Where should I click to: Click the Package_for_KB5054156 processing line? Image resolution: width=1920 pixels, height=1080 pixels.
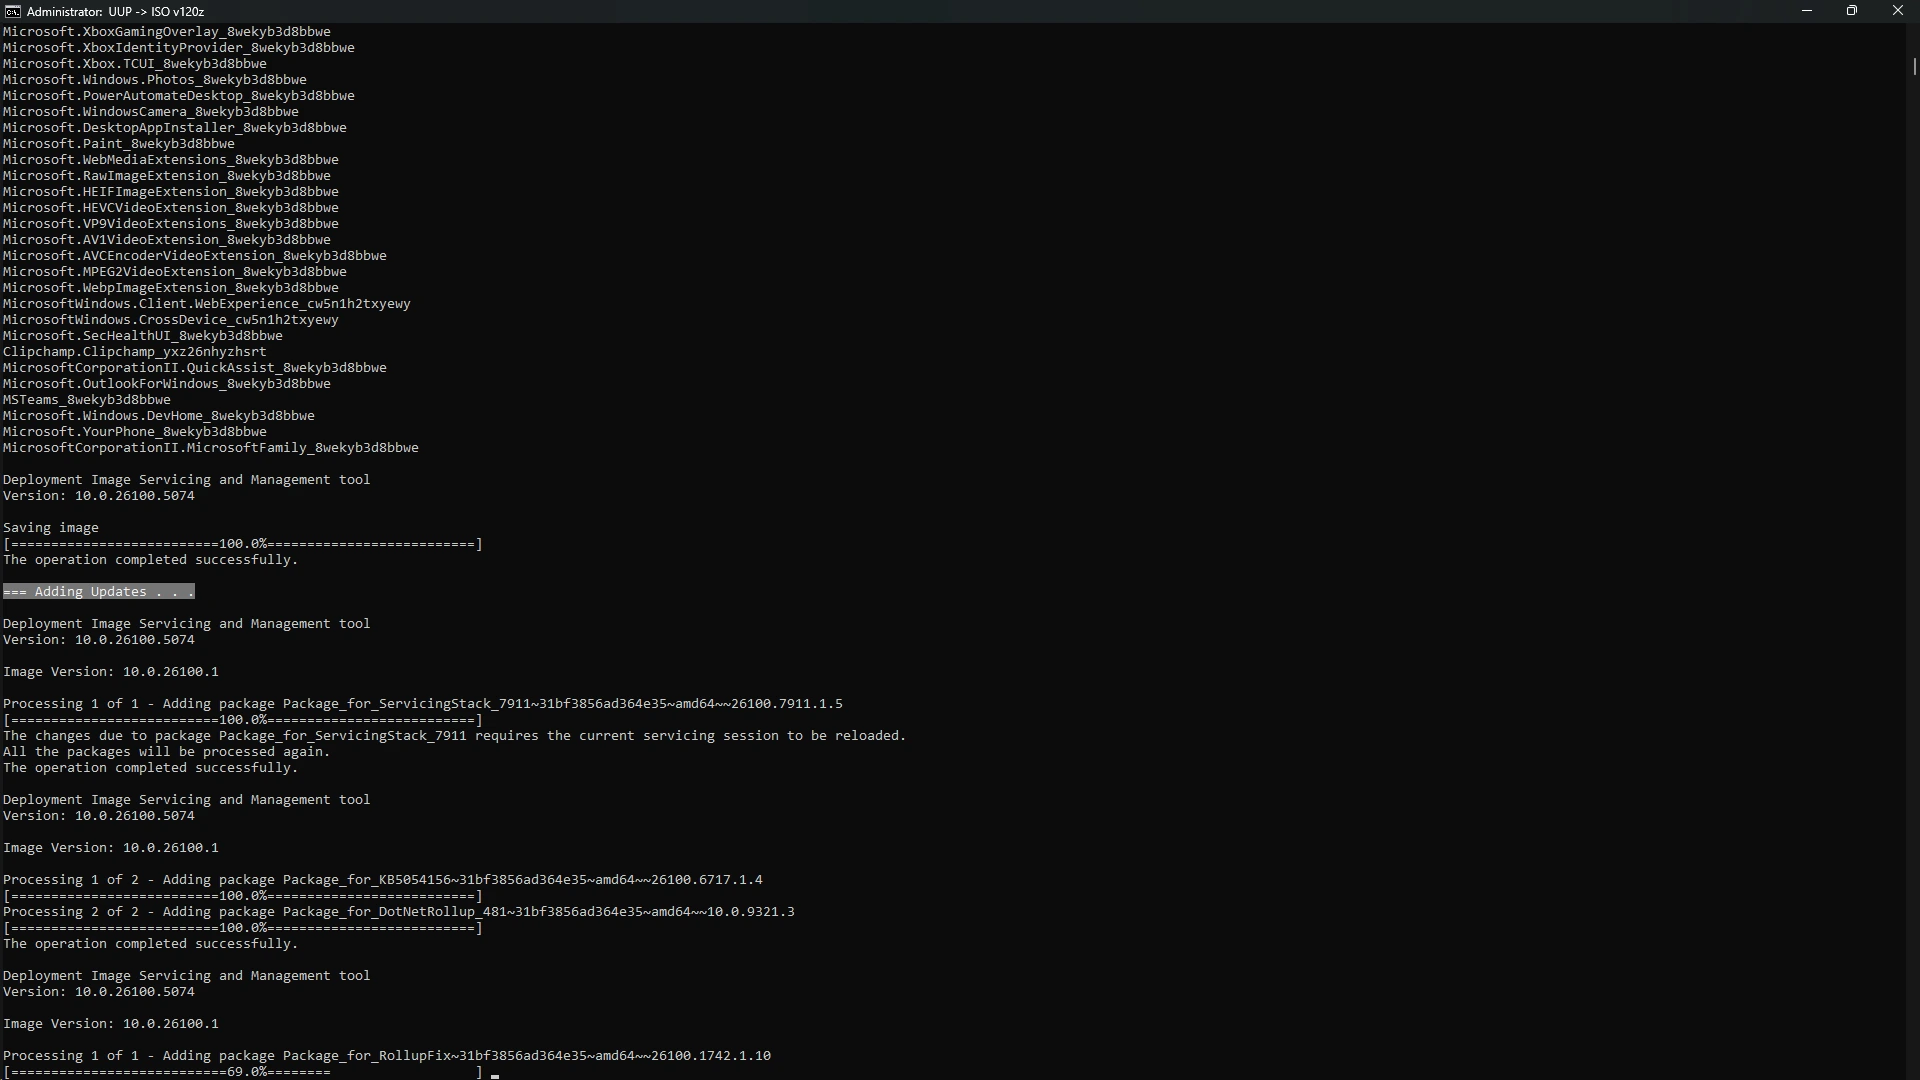click(x=383, y=880)
